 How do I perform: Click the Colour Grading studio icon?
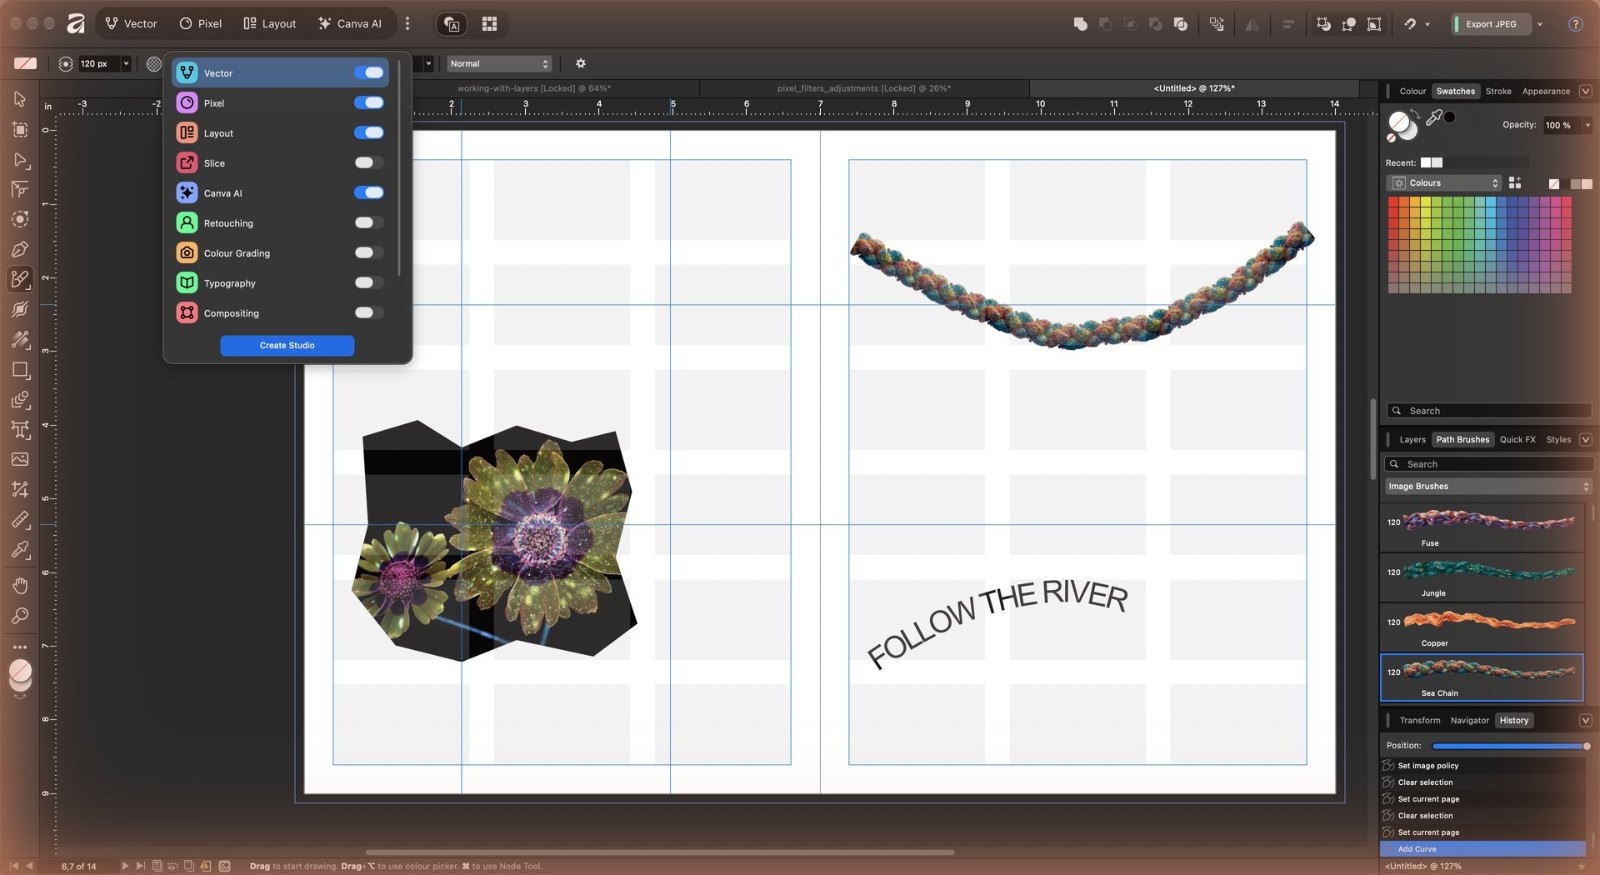(x=187, y=253)
